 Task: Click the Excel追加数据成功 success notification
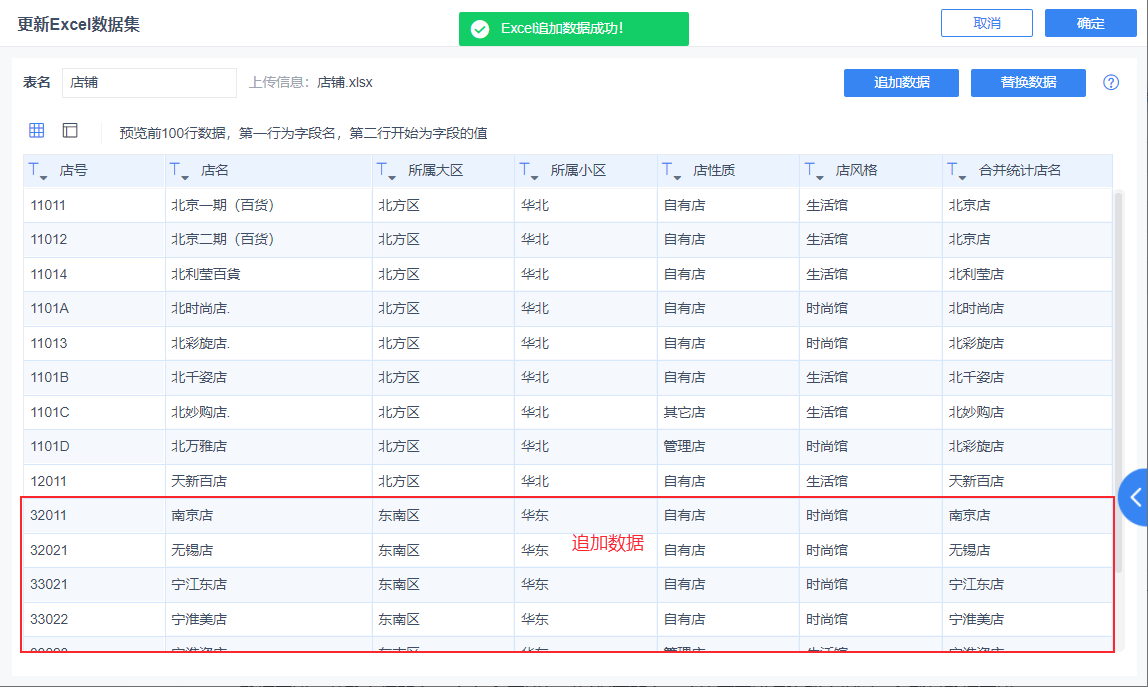point(573,29)
